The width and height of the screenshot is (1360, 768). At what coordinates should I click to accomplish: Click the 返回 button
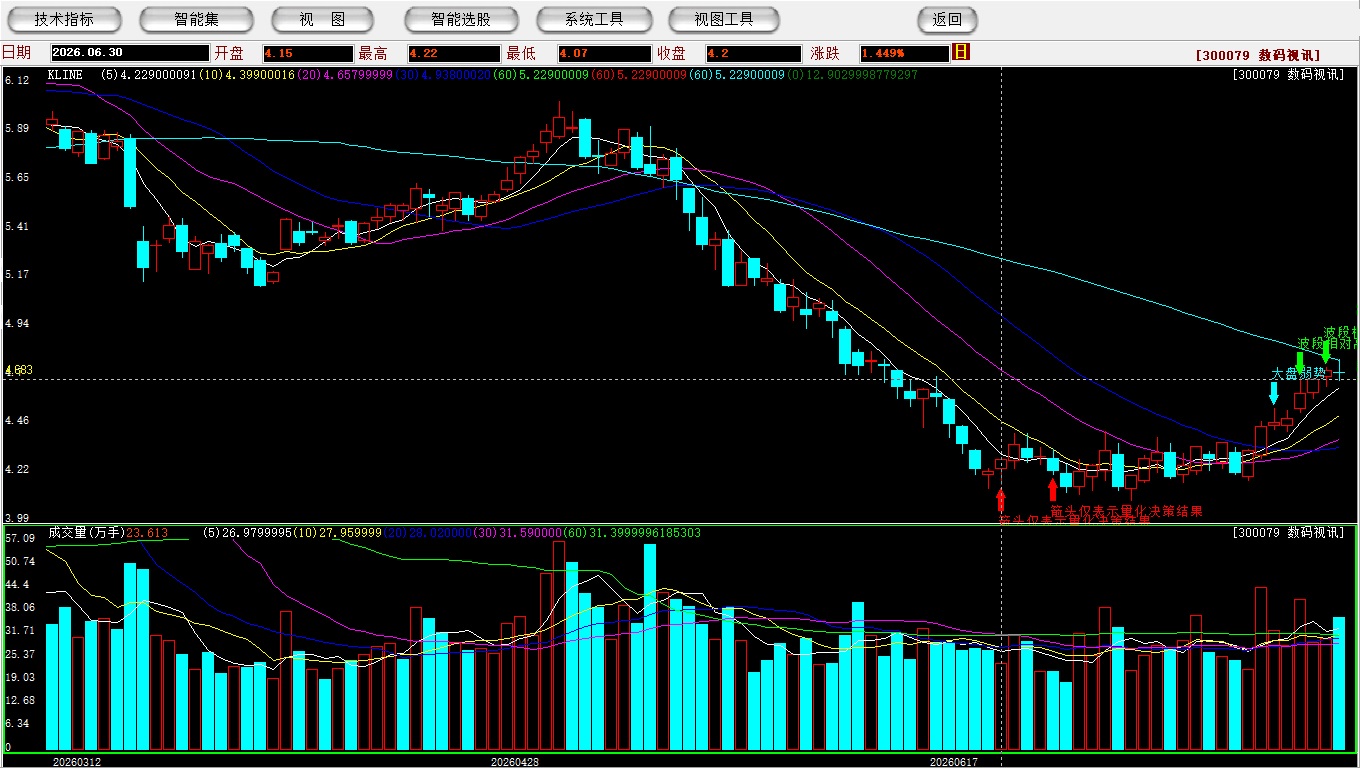click(947, 19)
